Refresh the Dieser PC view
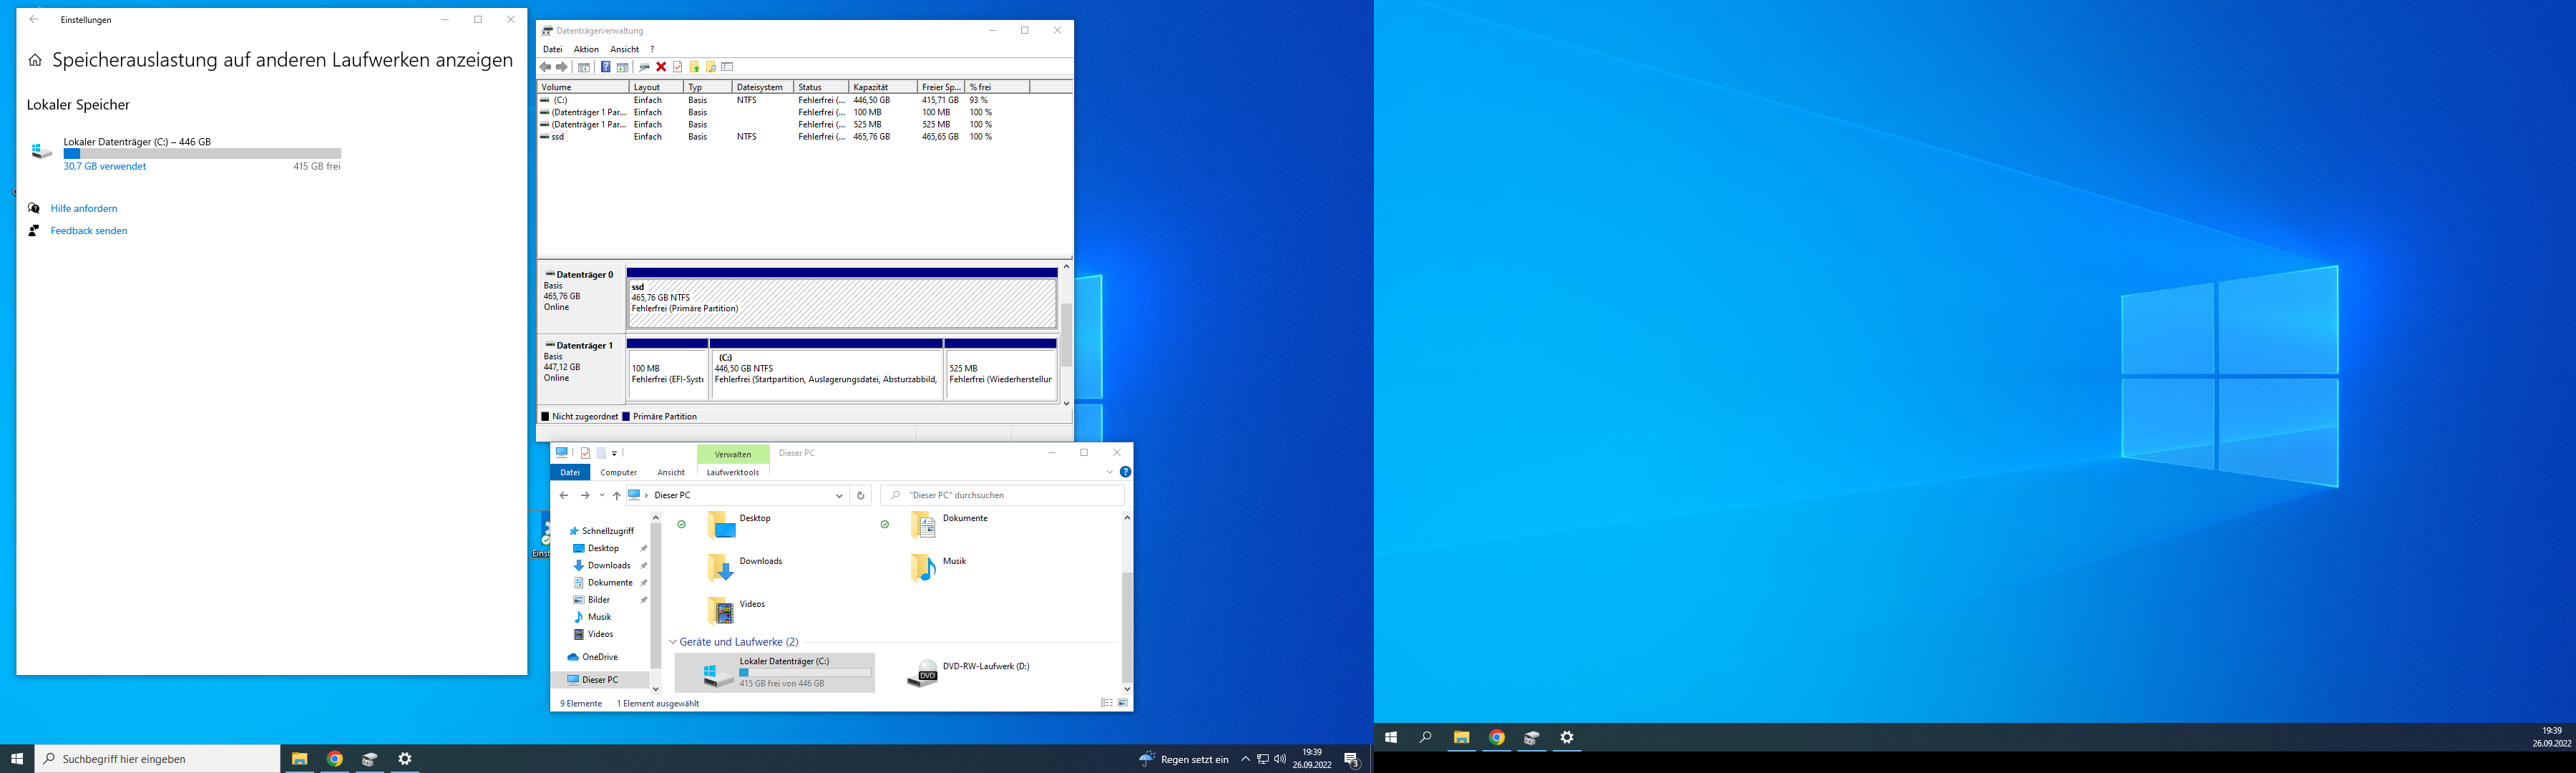The height and width of the screenshot is (773, 2576). pos(861,495)
